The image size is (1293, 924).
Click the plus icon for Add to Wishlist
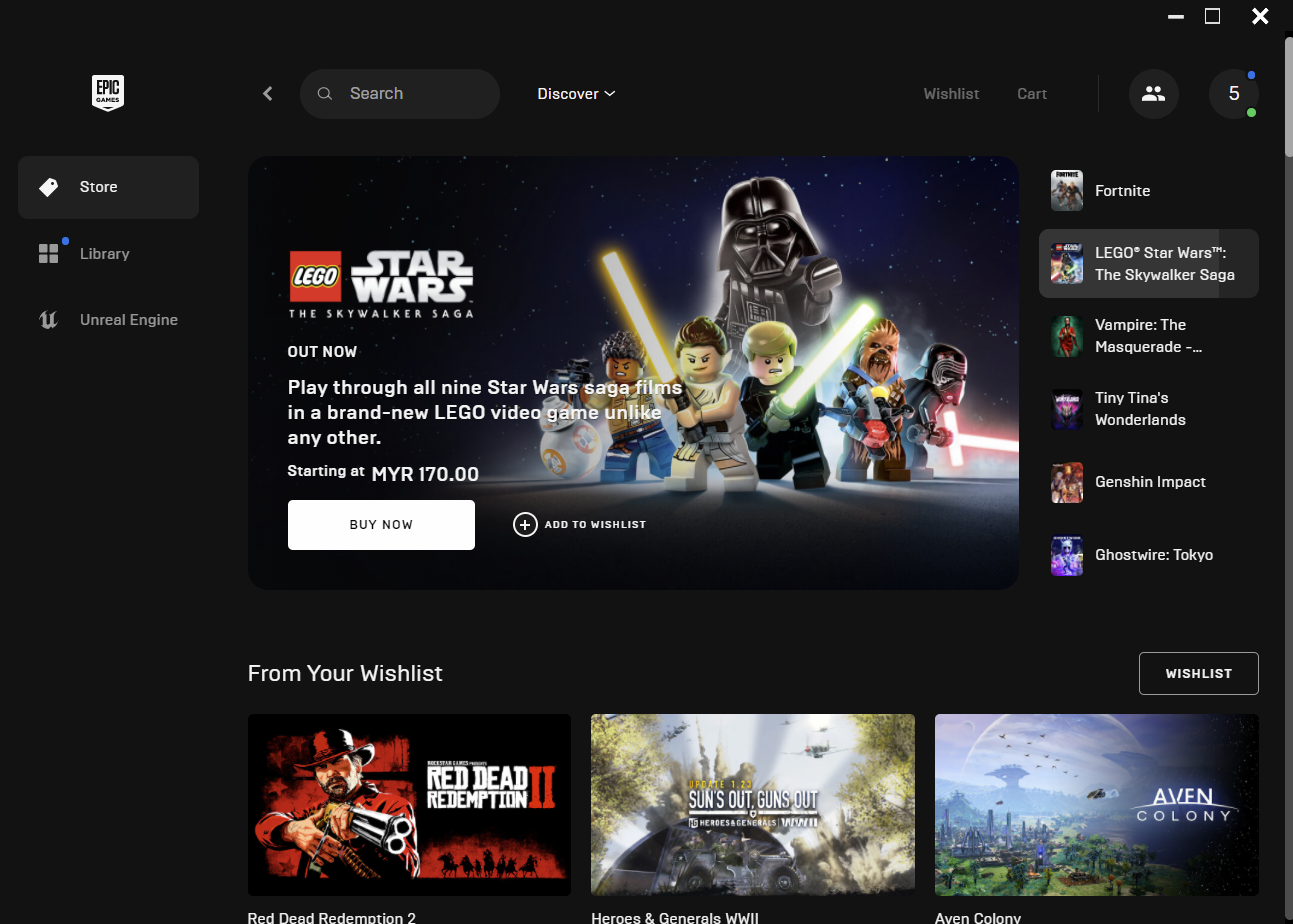(525, 525)
